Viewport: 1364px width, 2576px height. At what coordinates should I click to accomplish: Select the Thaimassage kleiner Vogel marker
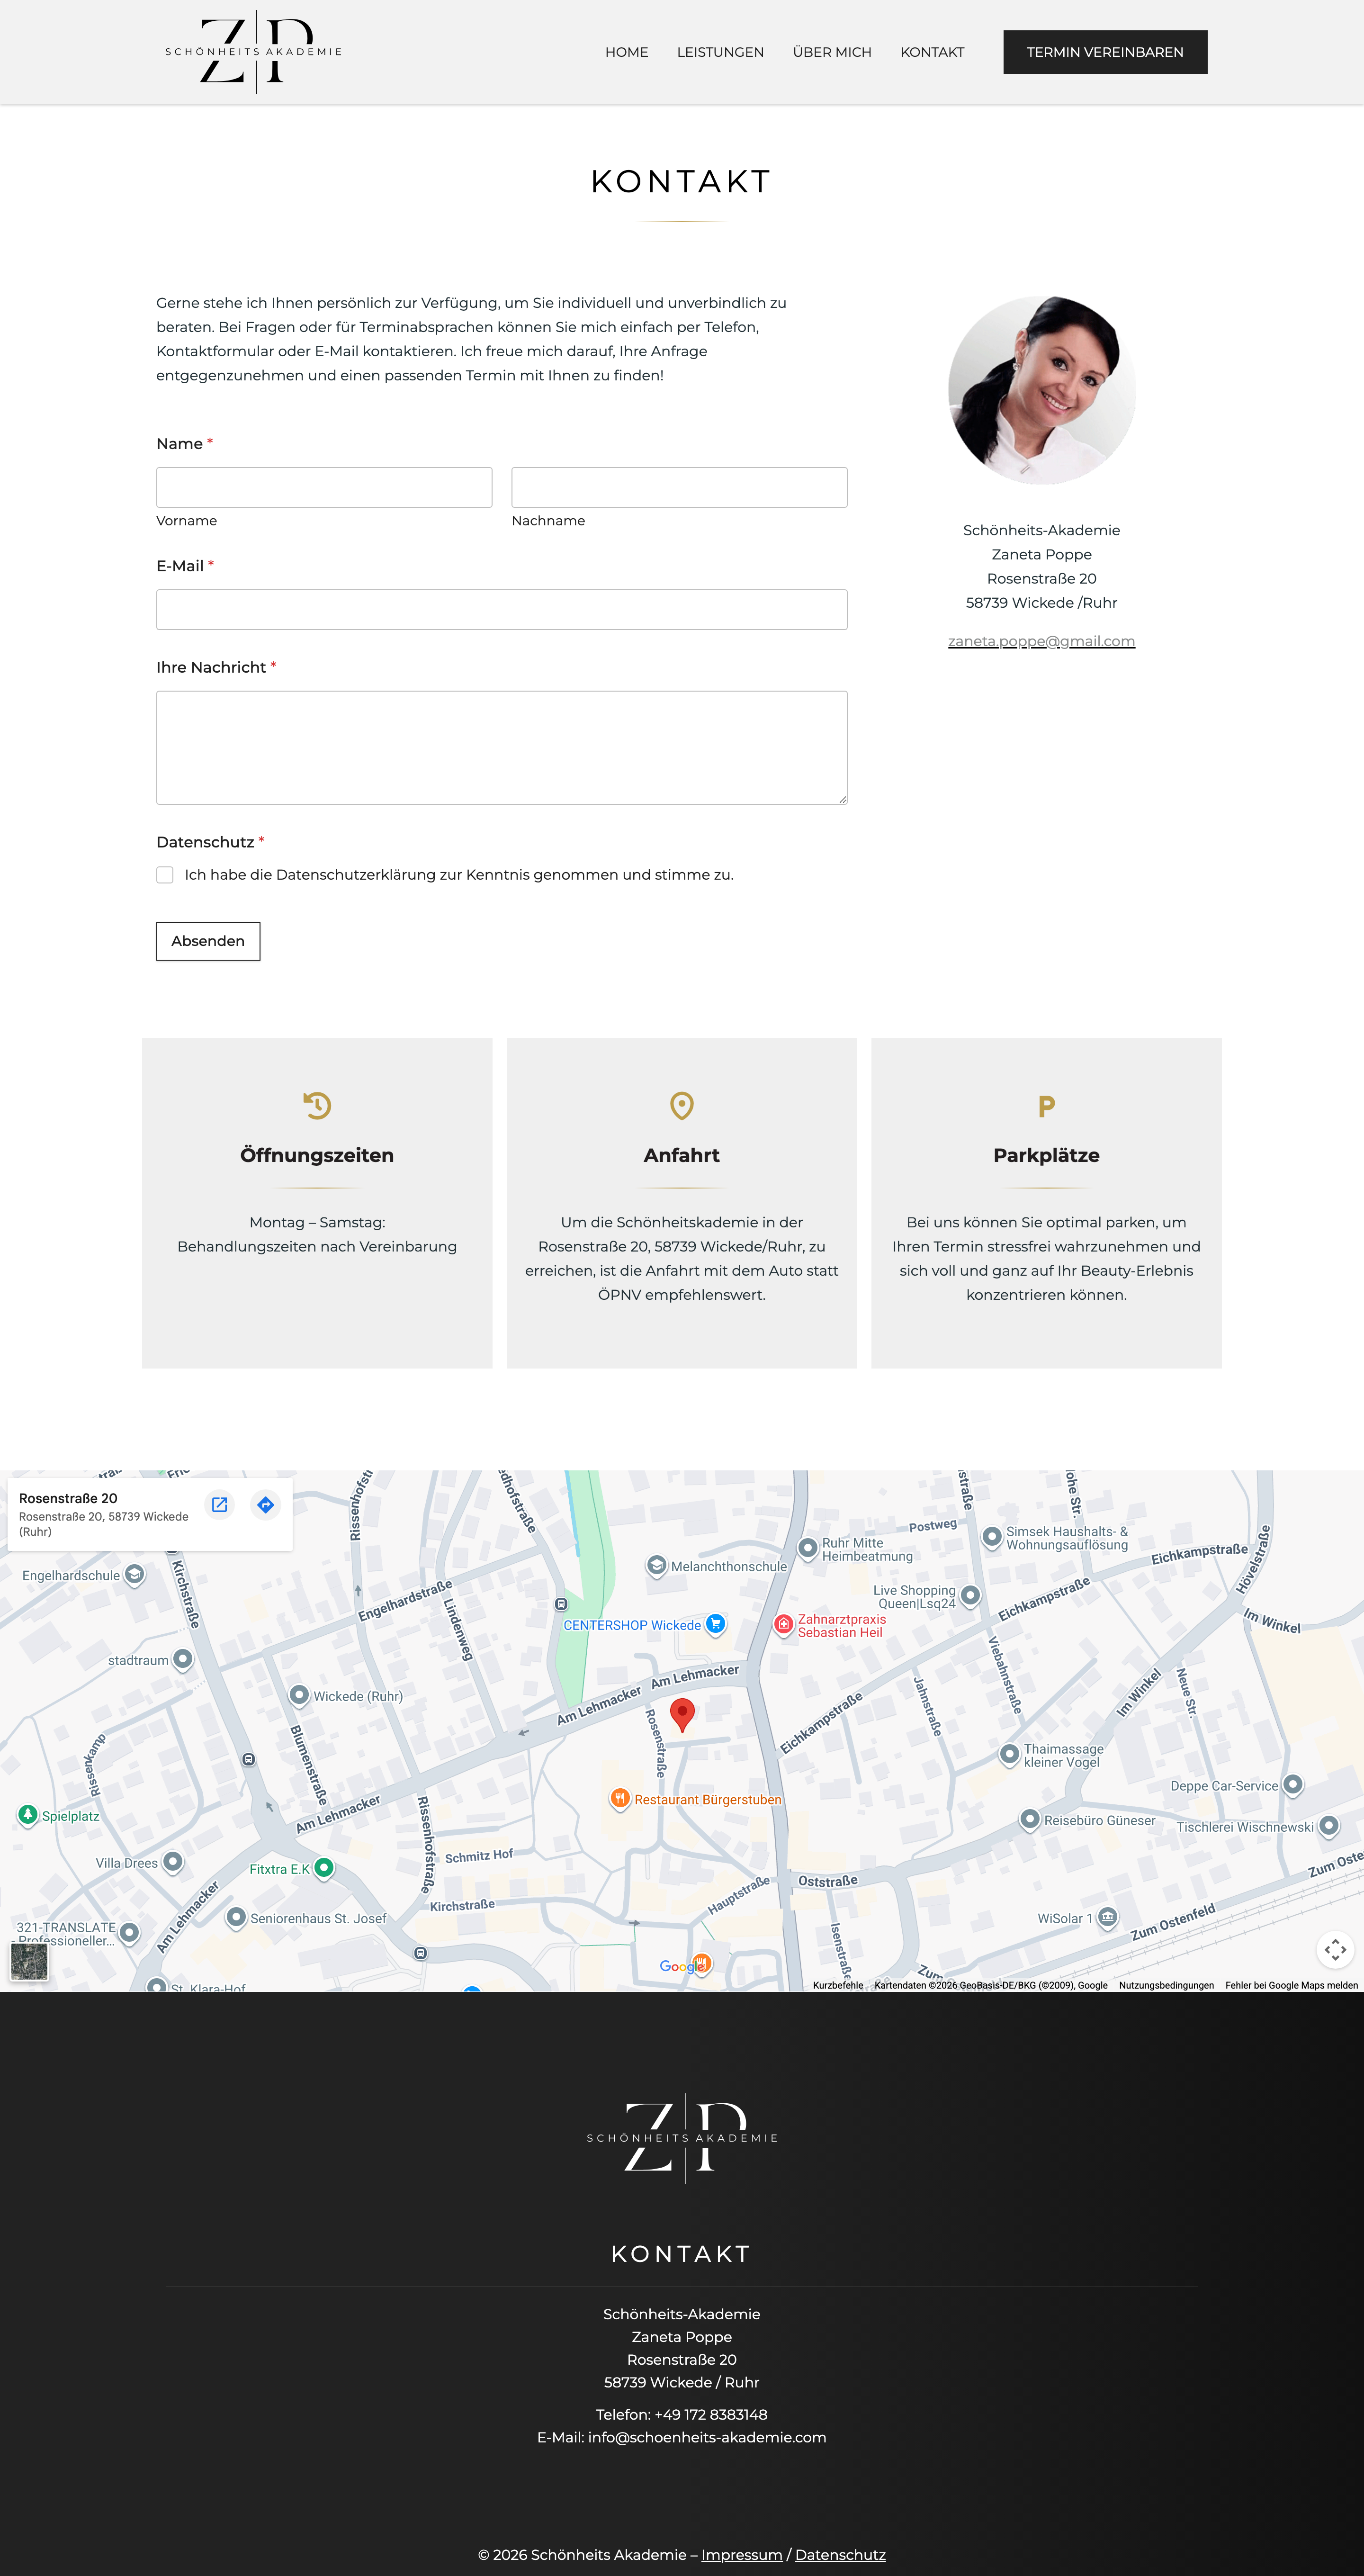point(1010,1754)
